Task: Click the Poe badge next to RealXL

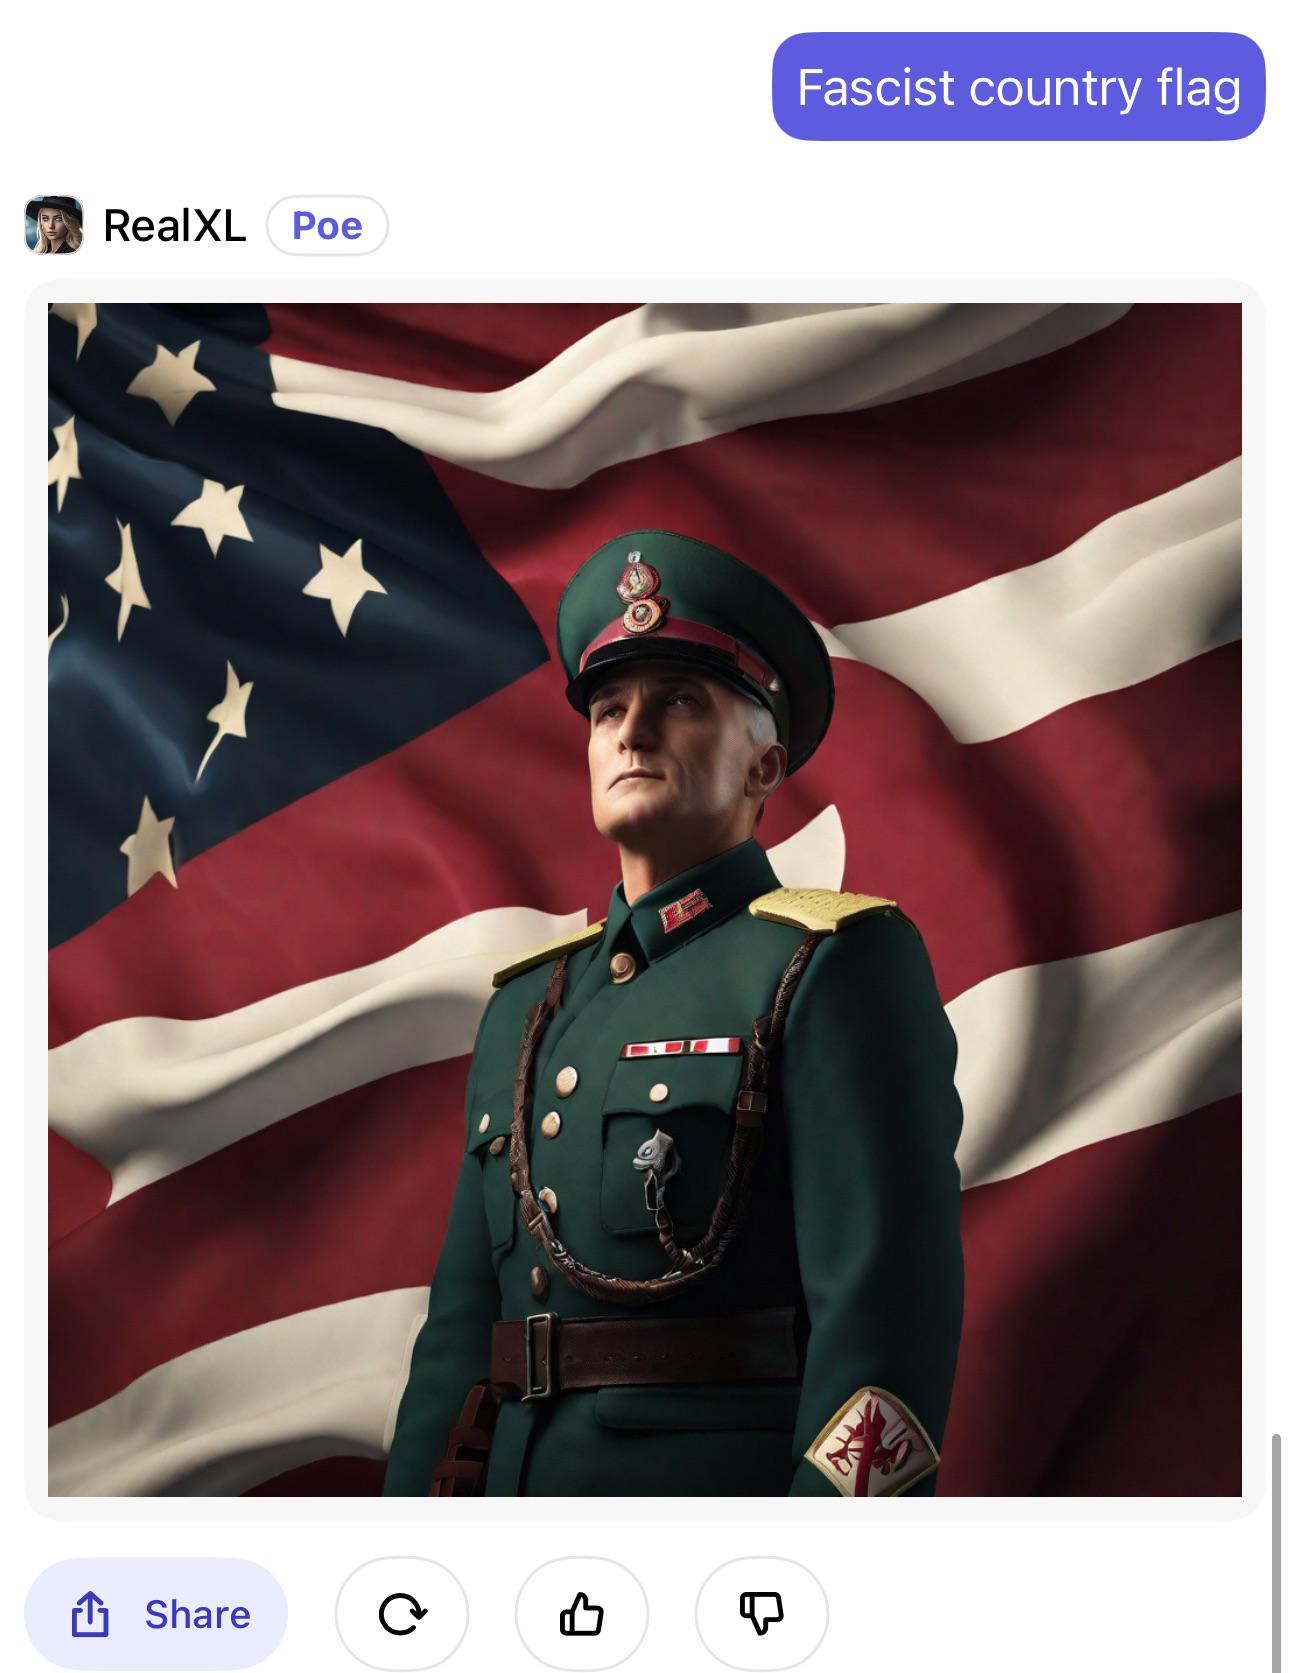Action: point(327,225)
